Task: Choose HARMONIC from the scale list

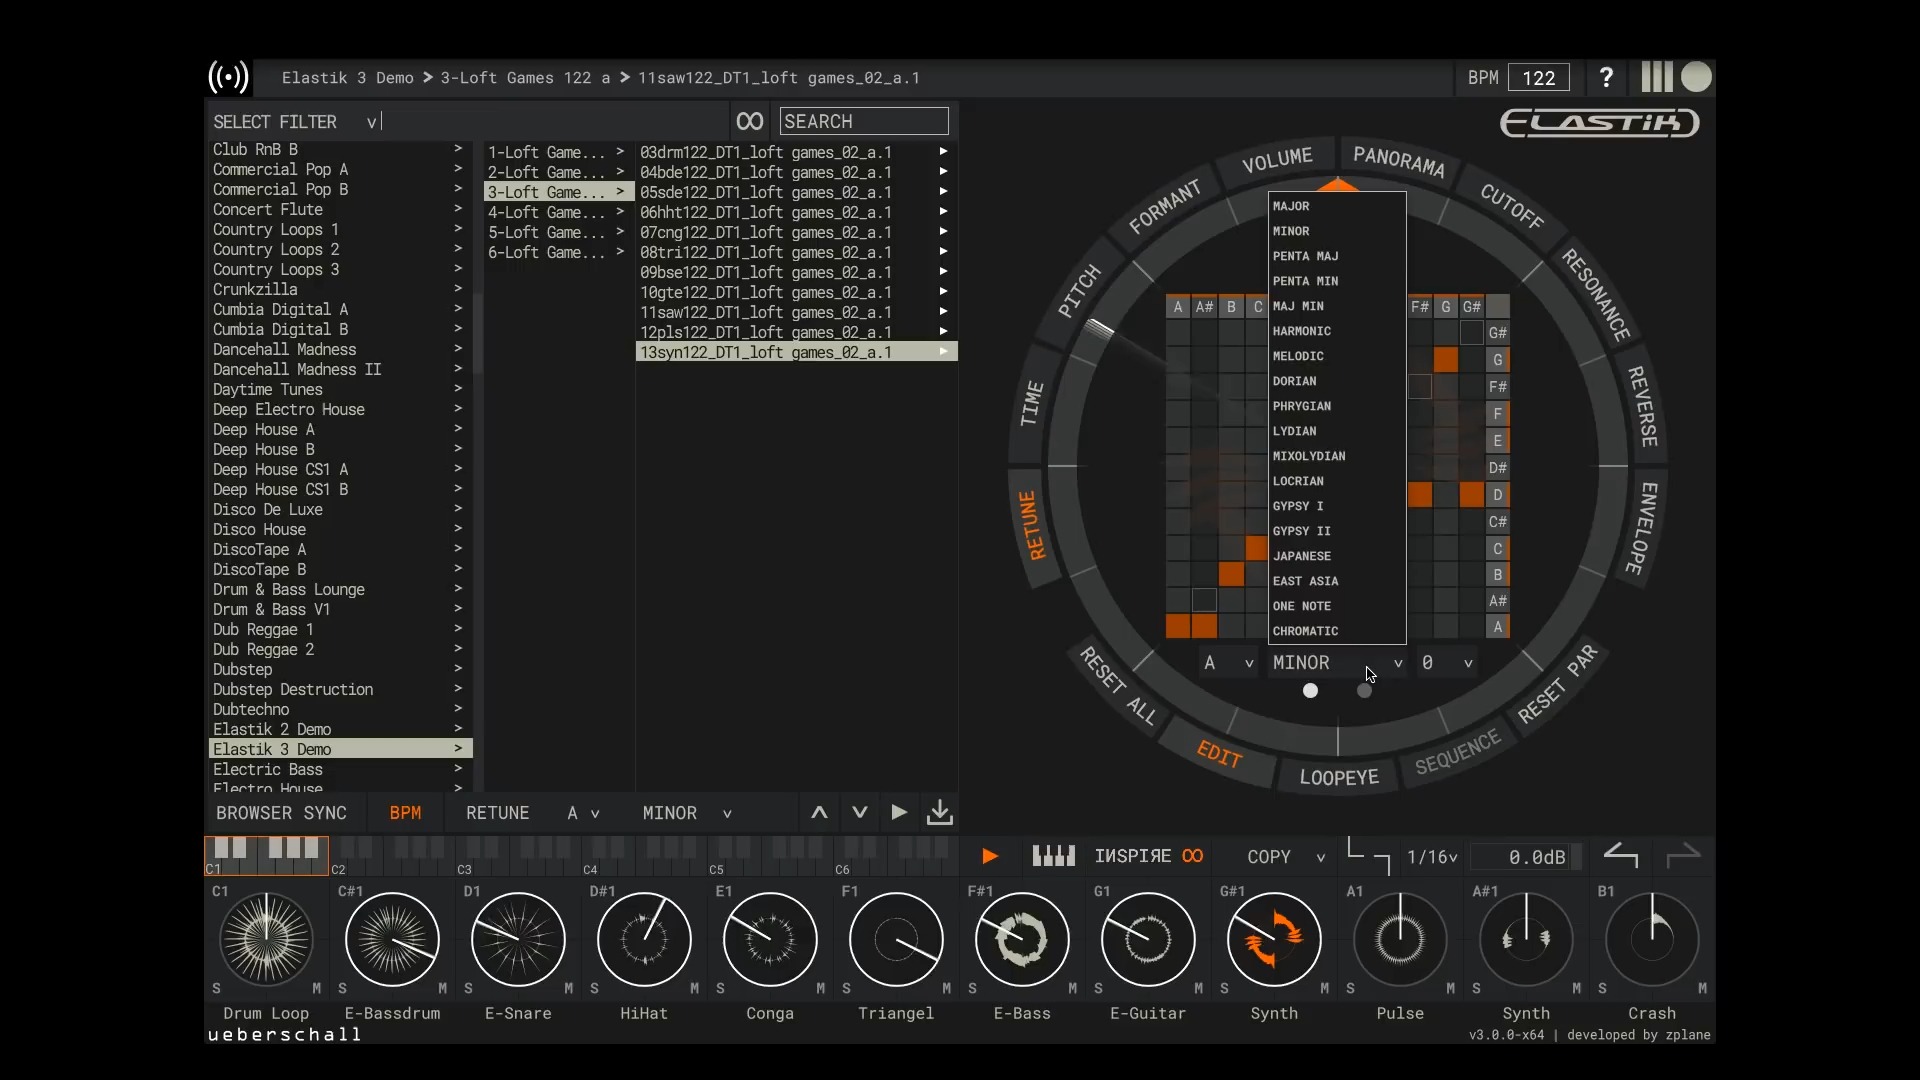Action: pos(1337,331)
